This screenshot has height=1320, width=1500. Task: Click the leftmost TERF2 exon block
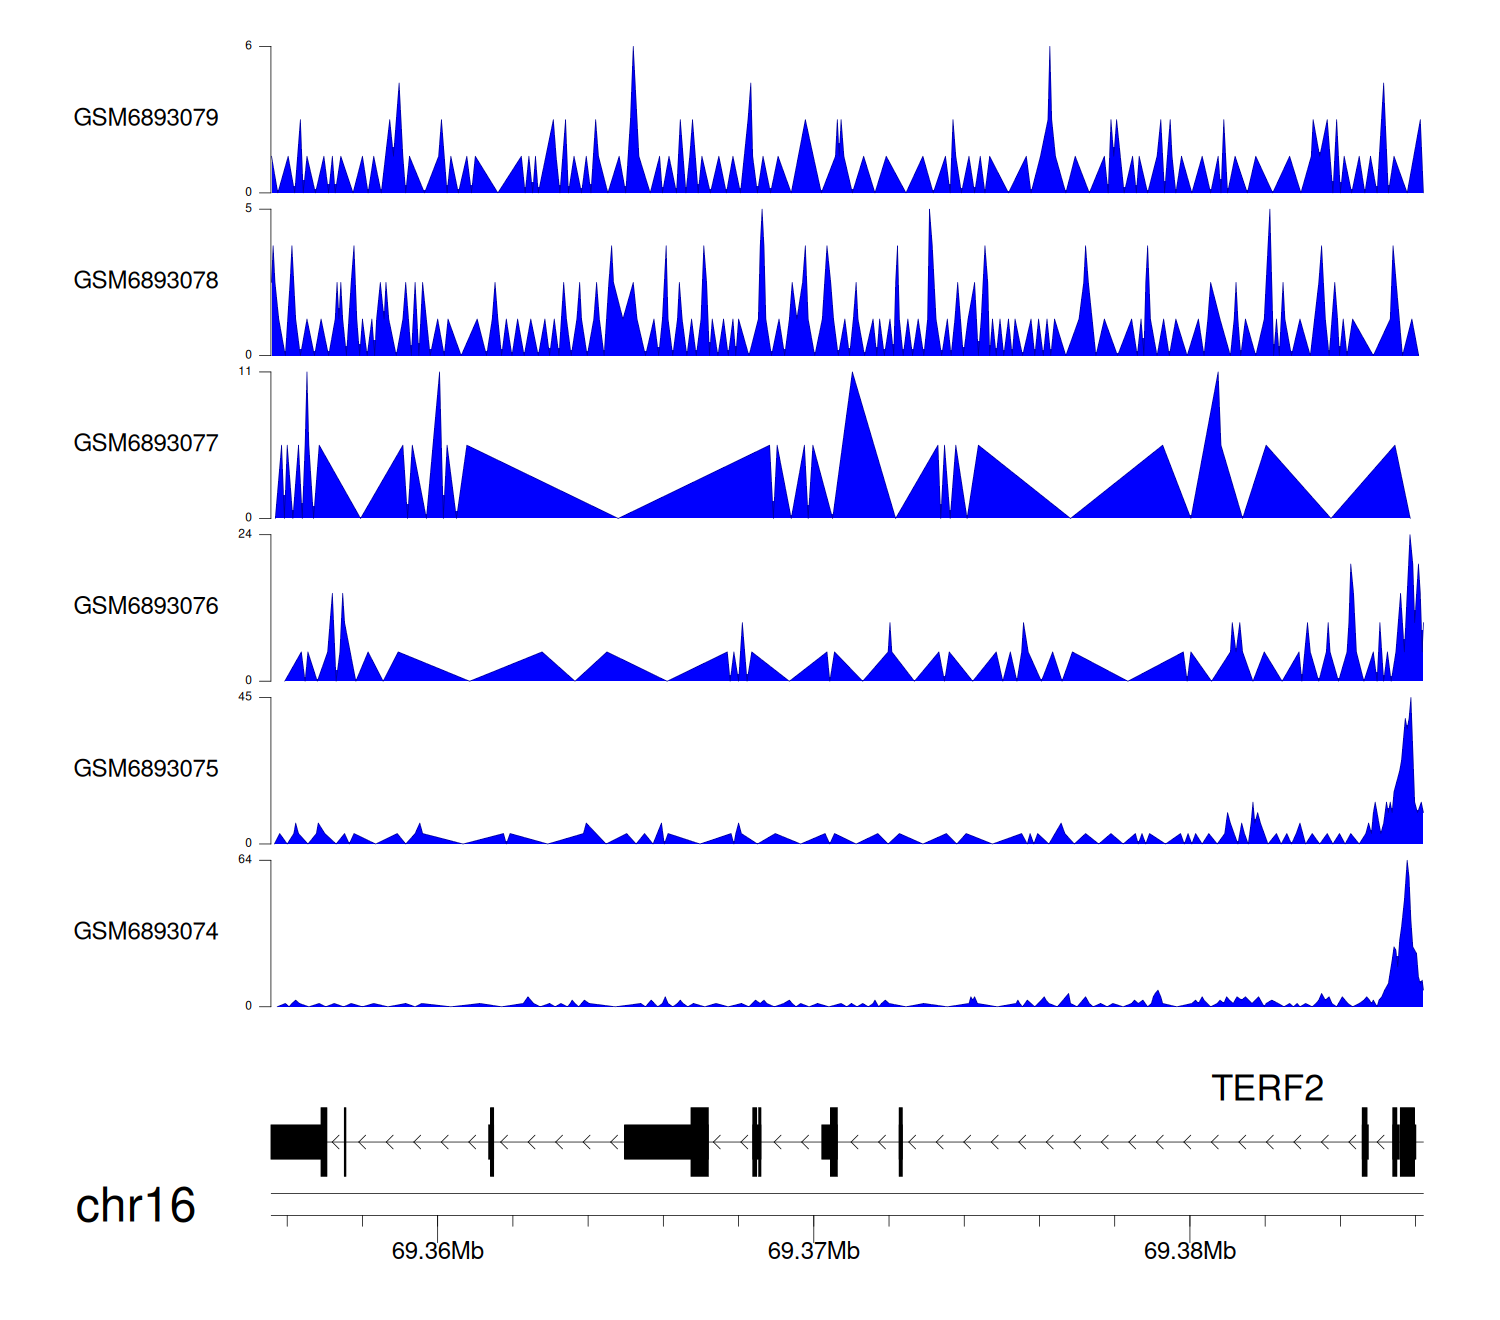pyautogui.click(x=297, y=1142)
